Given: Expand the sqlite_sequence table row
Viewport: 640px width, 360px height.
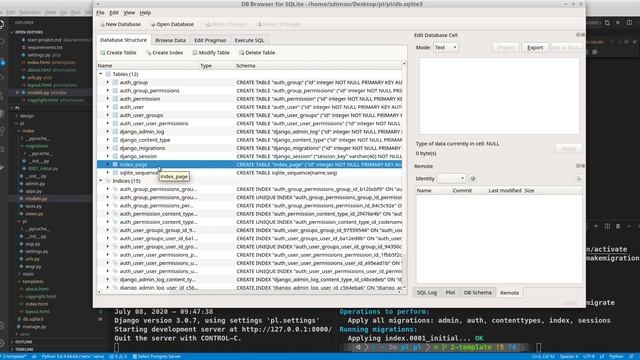Looking at the screenshot, I should (x=108, y=173).
